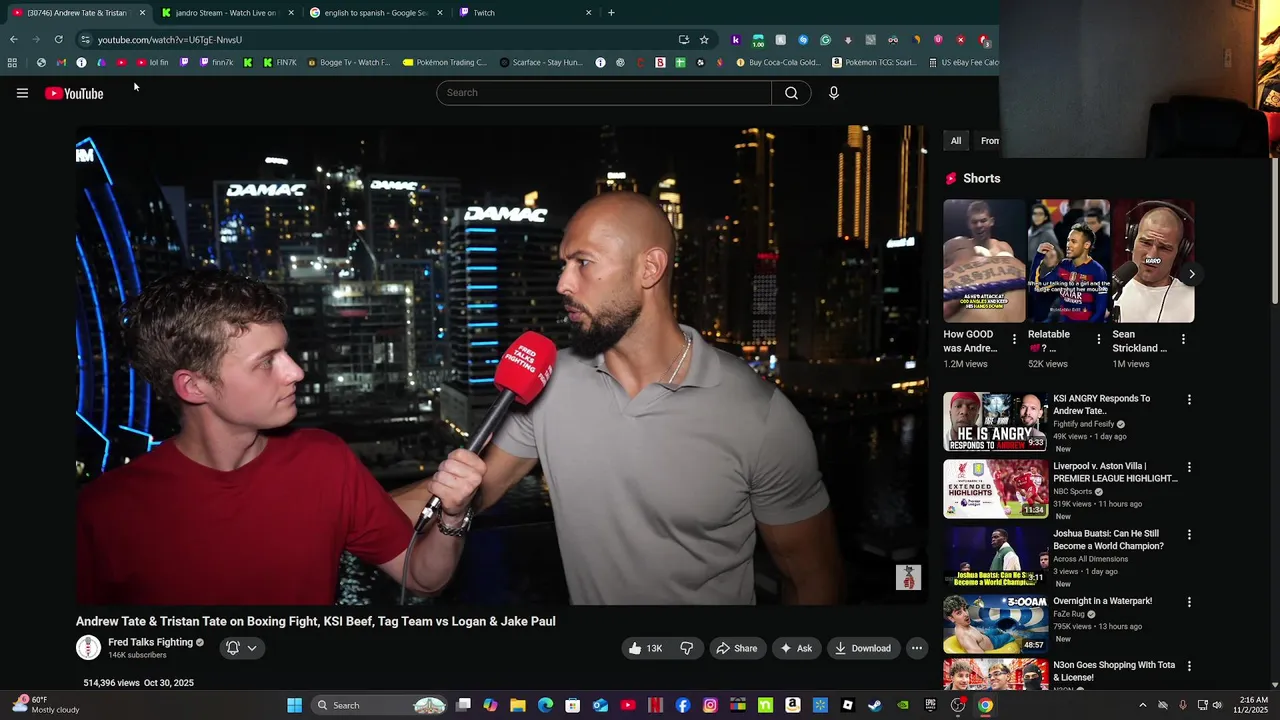Open the 'FIN7K' Kick bookmark

280,62
